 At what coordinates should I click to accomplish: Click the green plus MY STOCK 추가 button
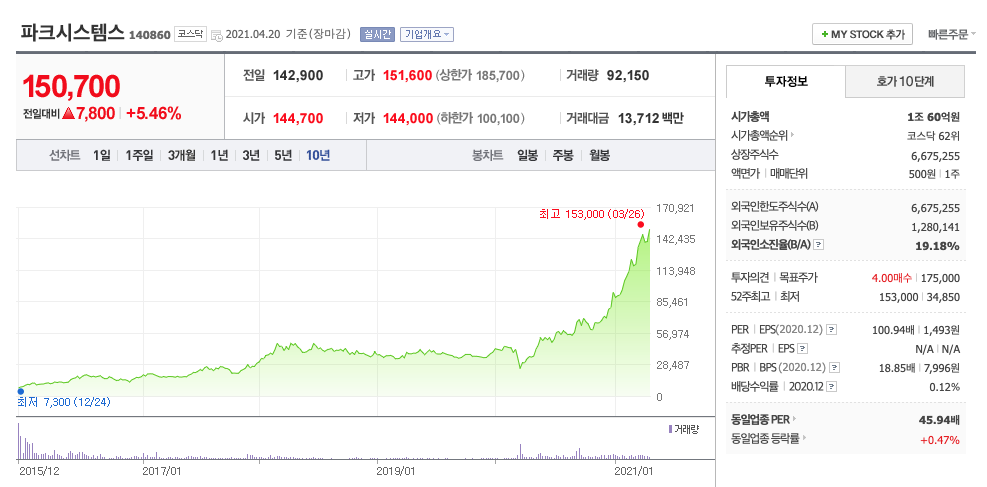tap(862, 35)
